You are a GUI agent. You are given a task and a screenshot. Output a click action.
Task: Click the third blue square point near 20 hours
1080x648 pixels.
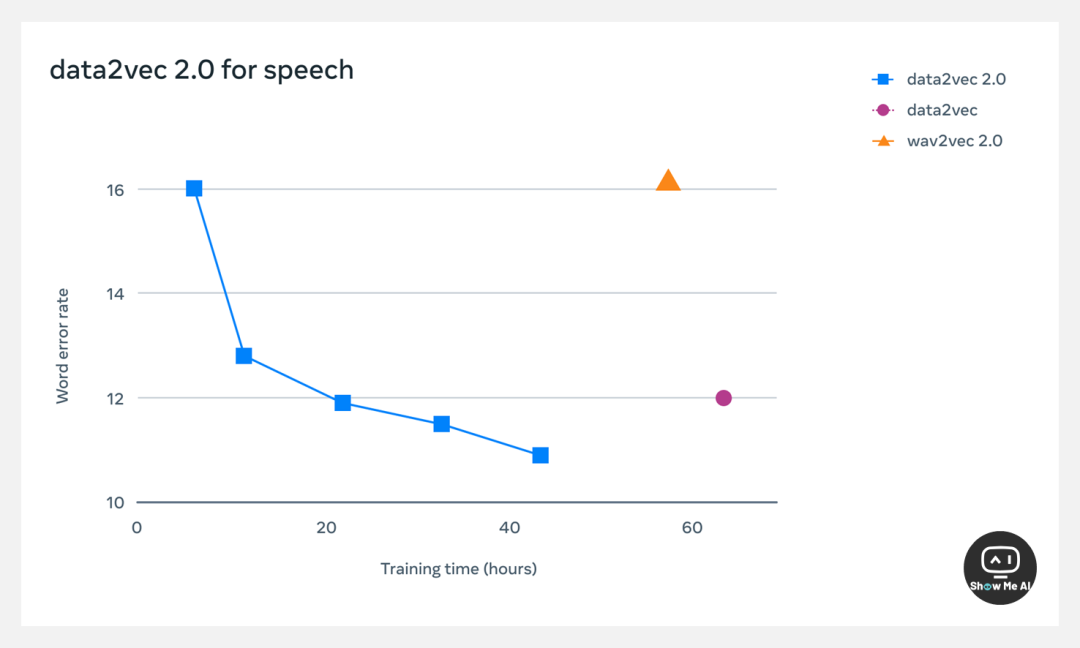[343, 403]
